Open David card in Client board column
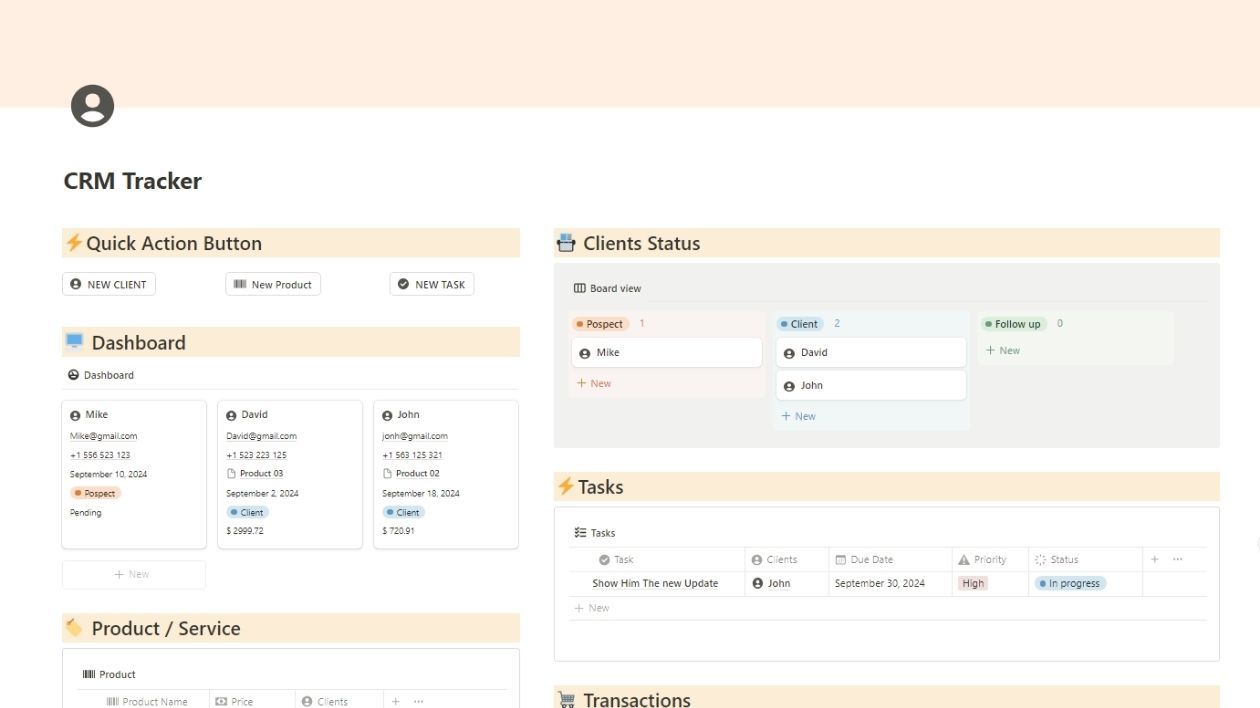The width and height of the screenshot is (1260, 708). (871, 353)
